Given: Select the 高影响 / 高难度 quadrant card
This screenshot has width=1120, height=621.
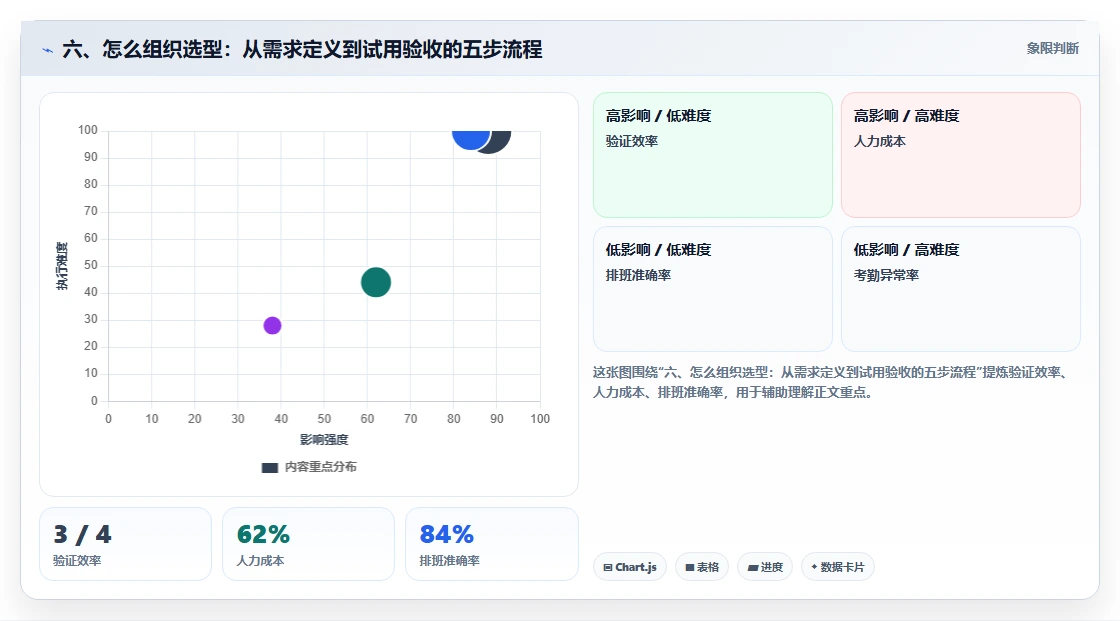Looking at the screenshot, I should pos(961,154).
